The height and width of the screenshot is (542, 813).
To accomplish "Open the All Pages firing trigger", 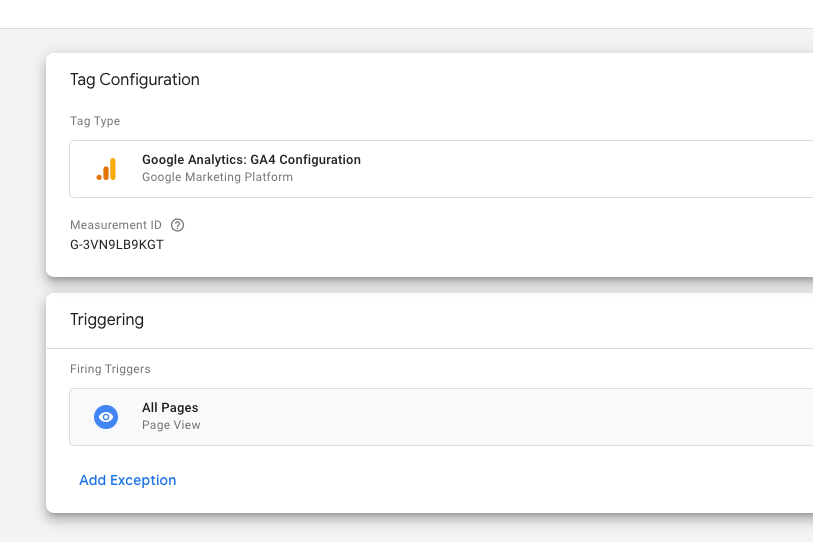I will point(441,417).
